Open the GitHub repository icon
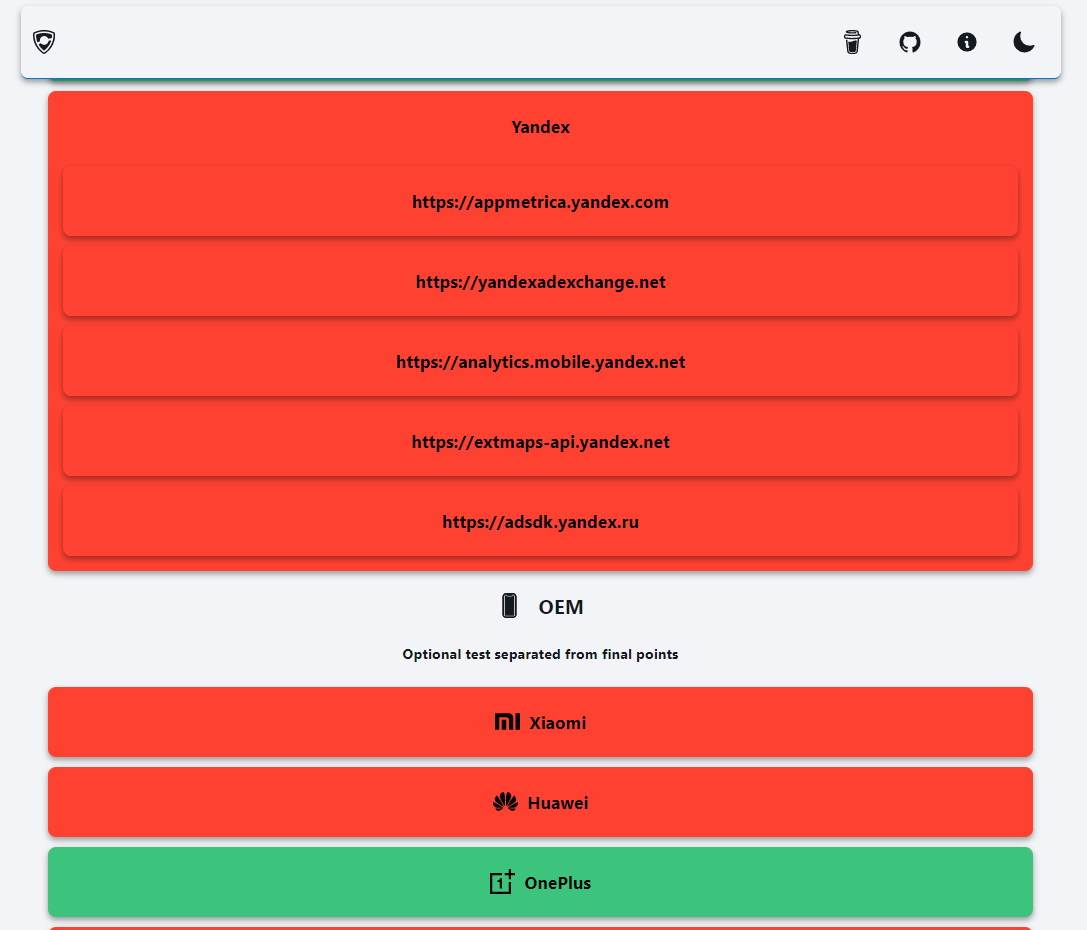1087x930 pixels. 909,42
